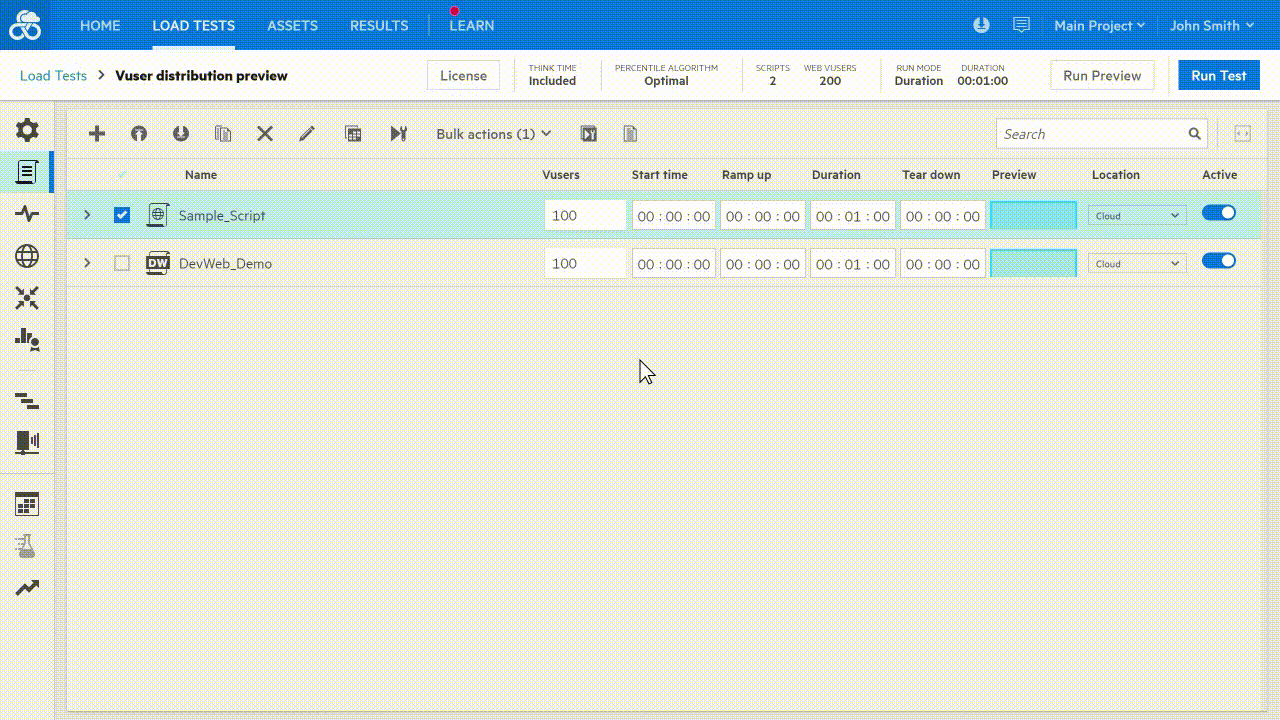Open the gear settings icon in sidebar
1280x720 pixels.
(x=27, y=130)
